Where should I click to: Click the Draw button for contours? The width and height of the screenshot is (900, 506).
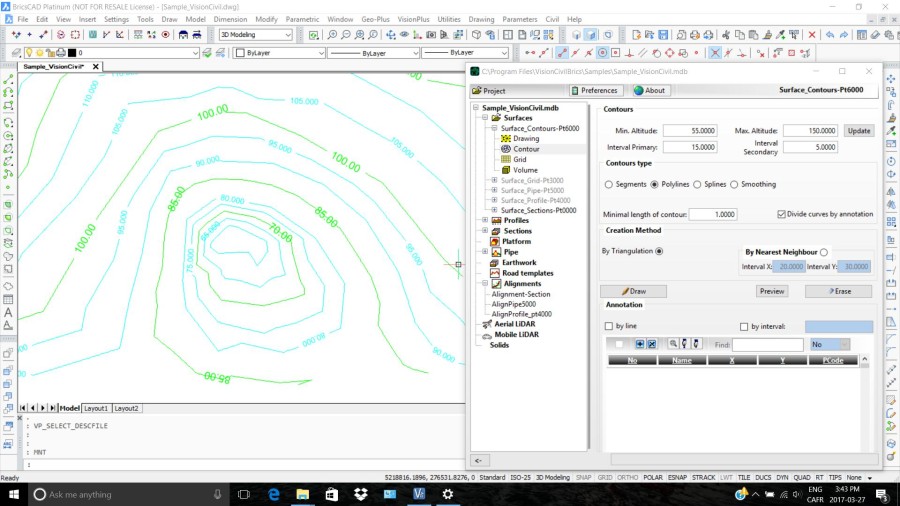coord(633,291)
